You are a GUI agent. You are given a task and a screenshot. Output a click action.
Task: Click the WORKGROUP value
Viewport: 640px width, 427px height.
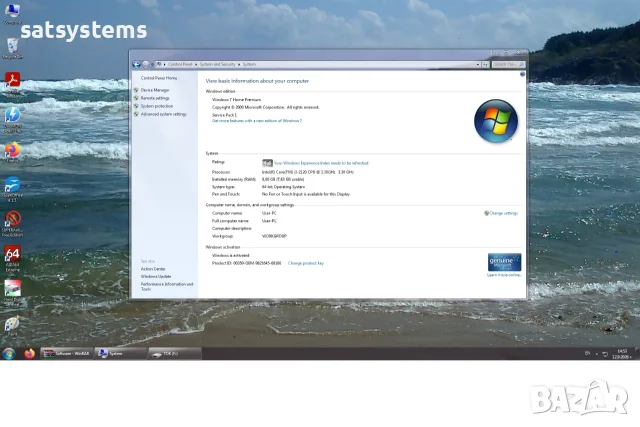click(x=274, y=236)
